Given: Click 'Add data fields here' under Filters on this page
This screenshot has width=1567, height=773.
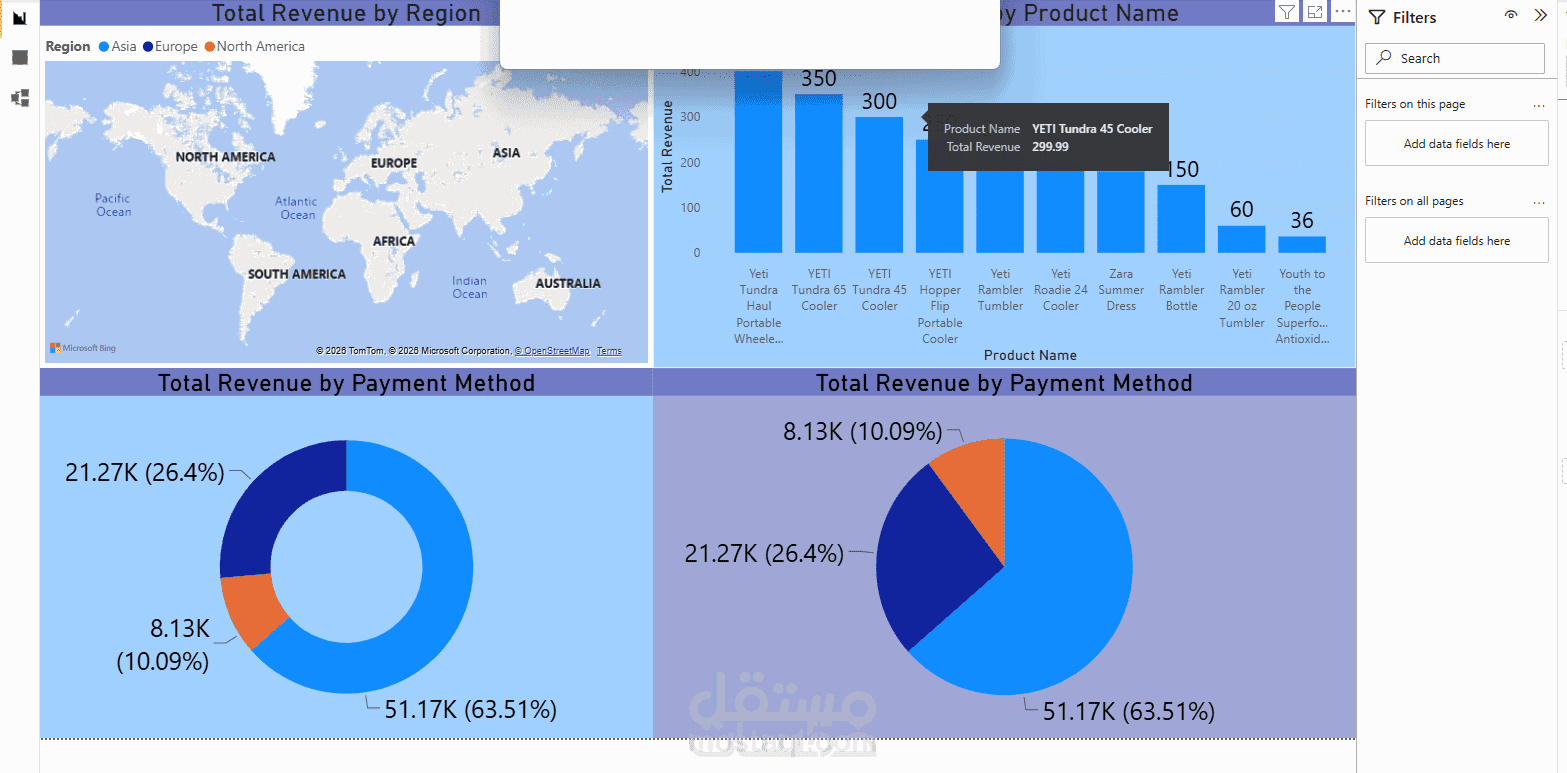Looking at the screenshot, I should (x=1456, y=143).
